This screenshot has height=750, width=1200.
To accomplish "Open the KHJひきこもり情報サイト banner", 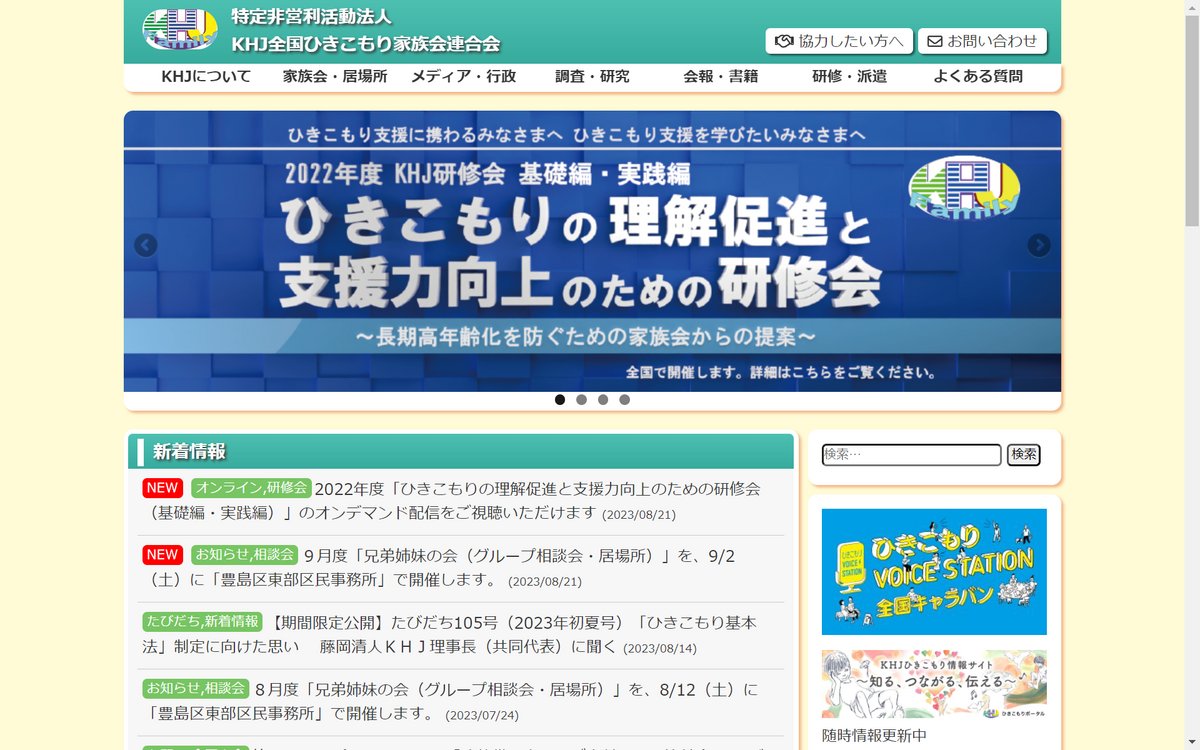I will (x=934, y=684).
